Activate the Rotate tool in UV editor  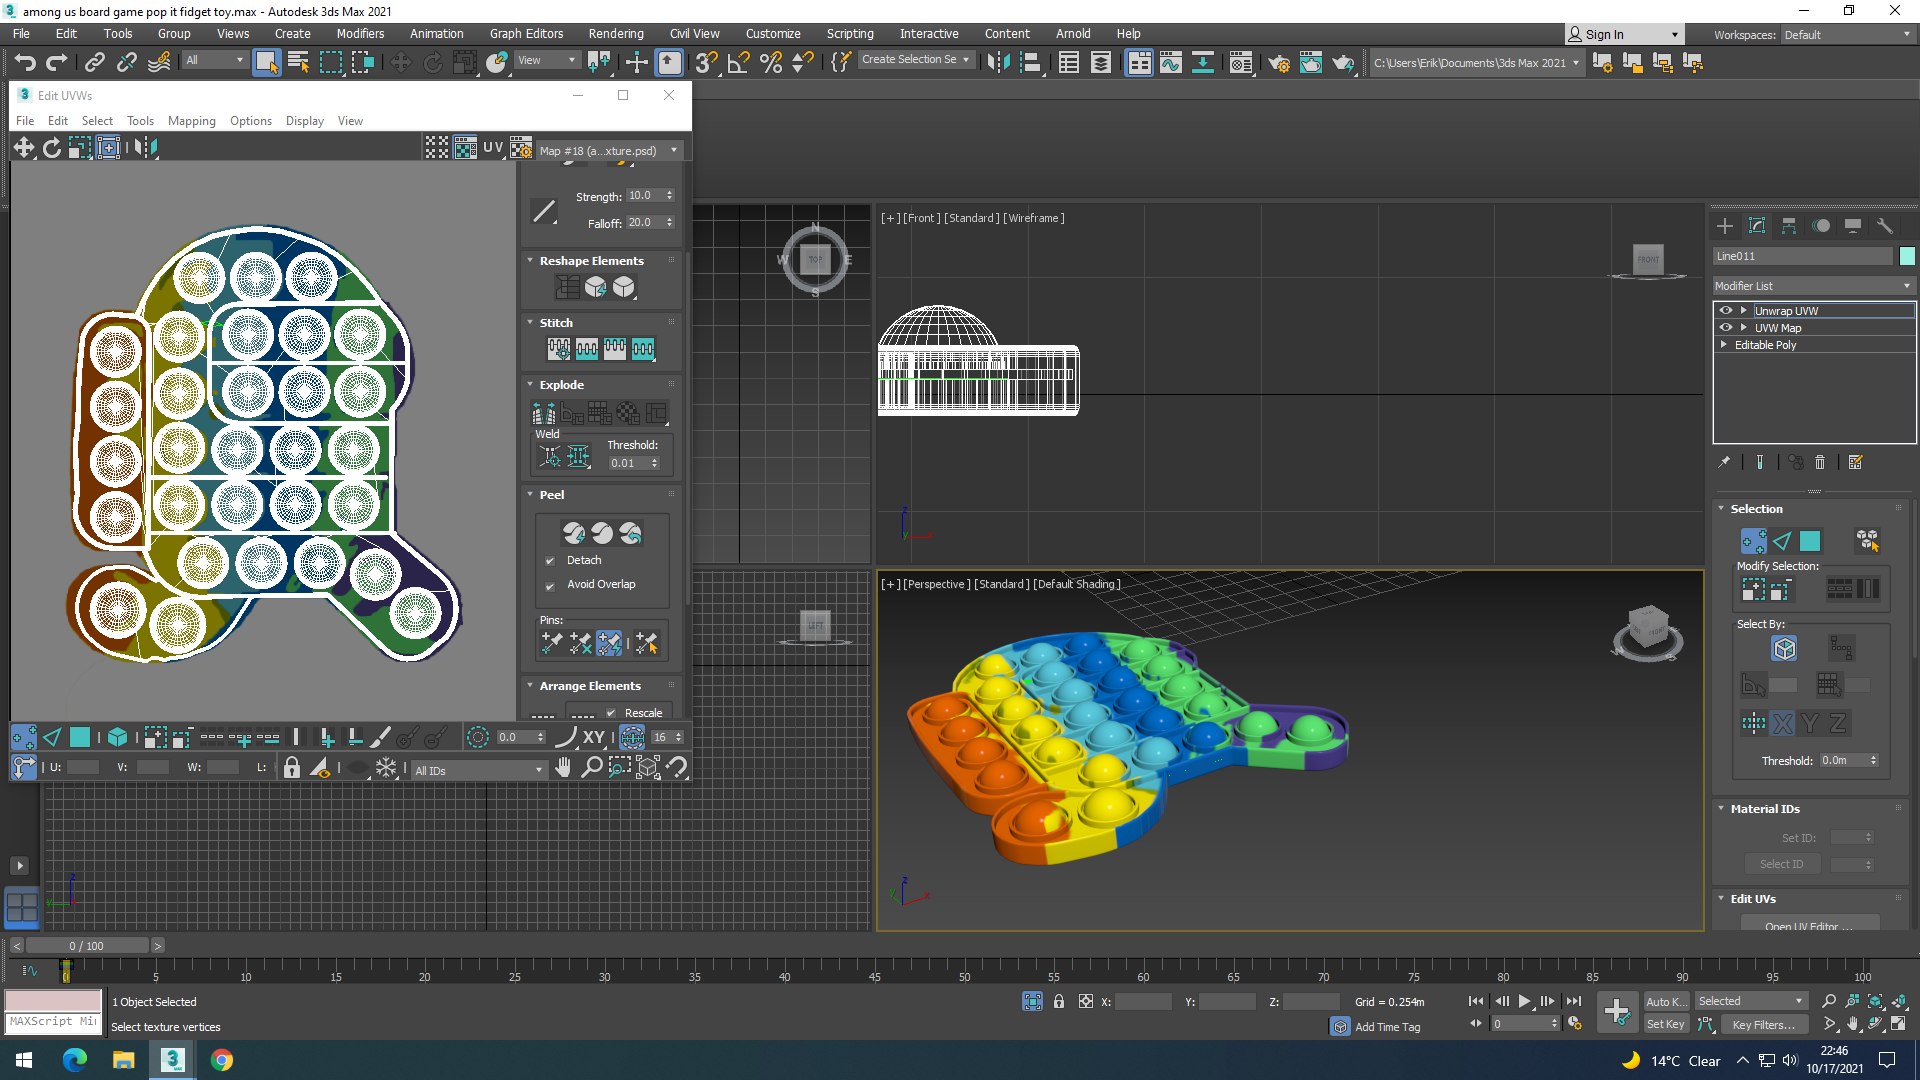tap(52, 148)
